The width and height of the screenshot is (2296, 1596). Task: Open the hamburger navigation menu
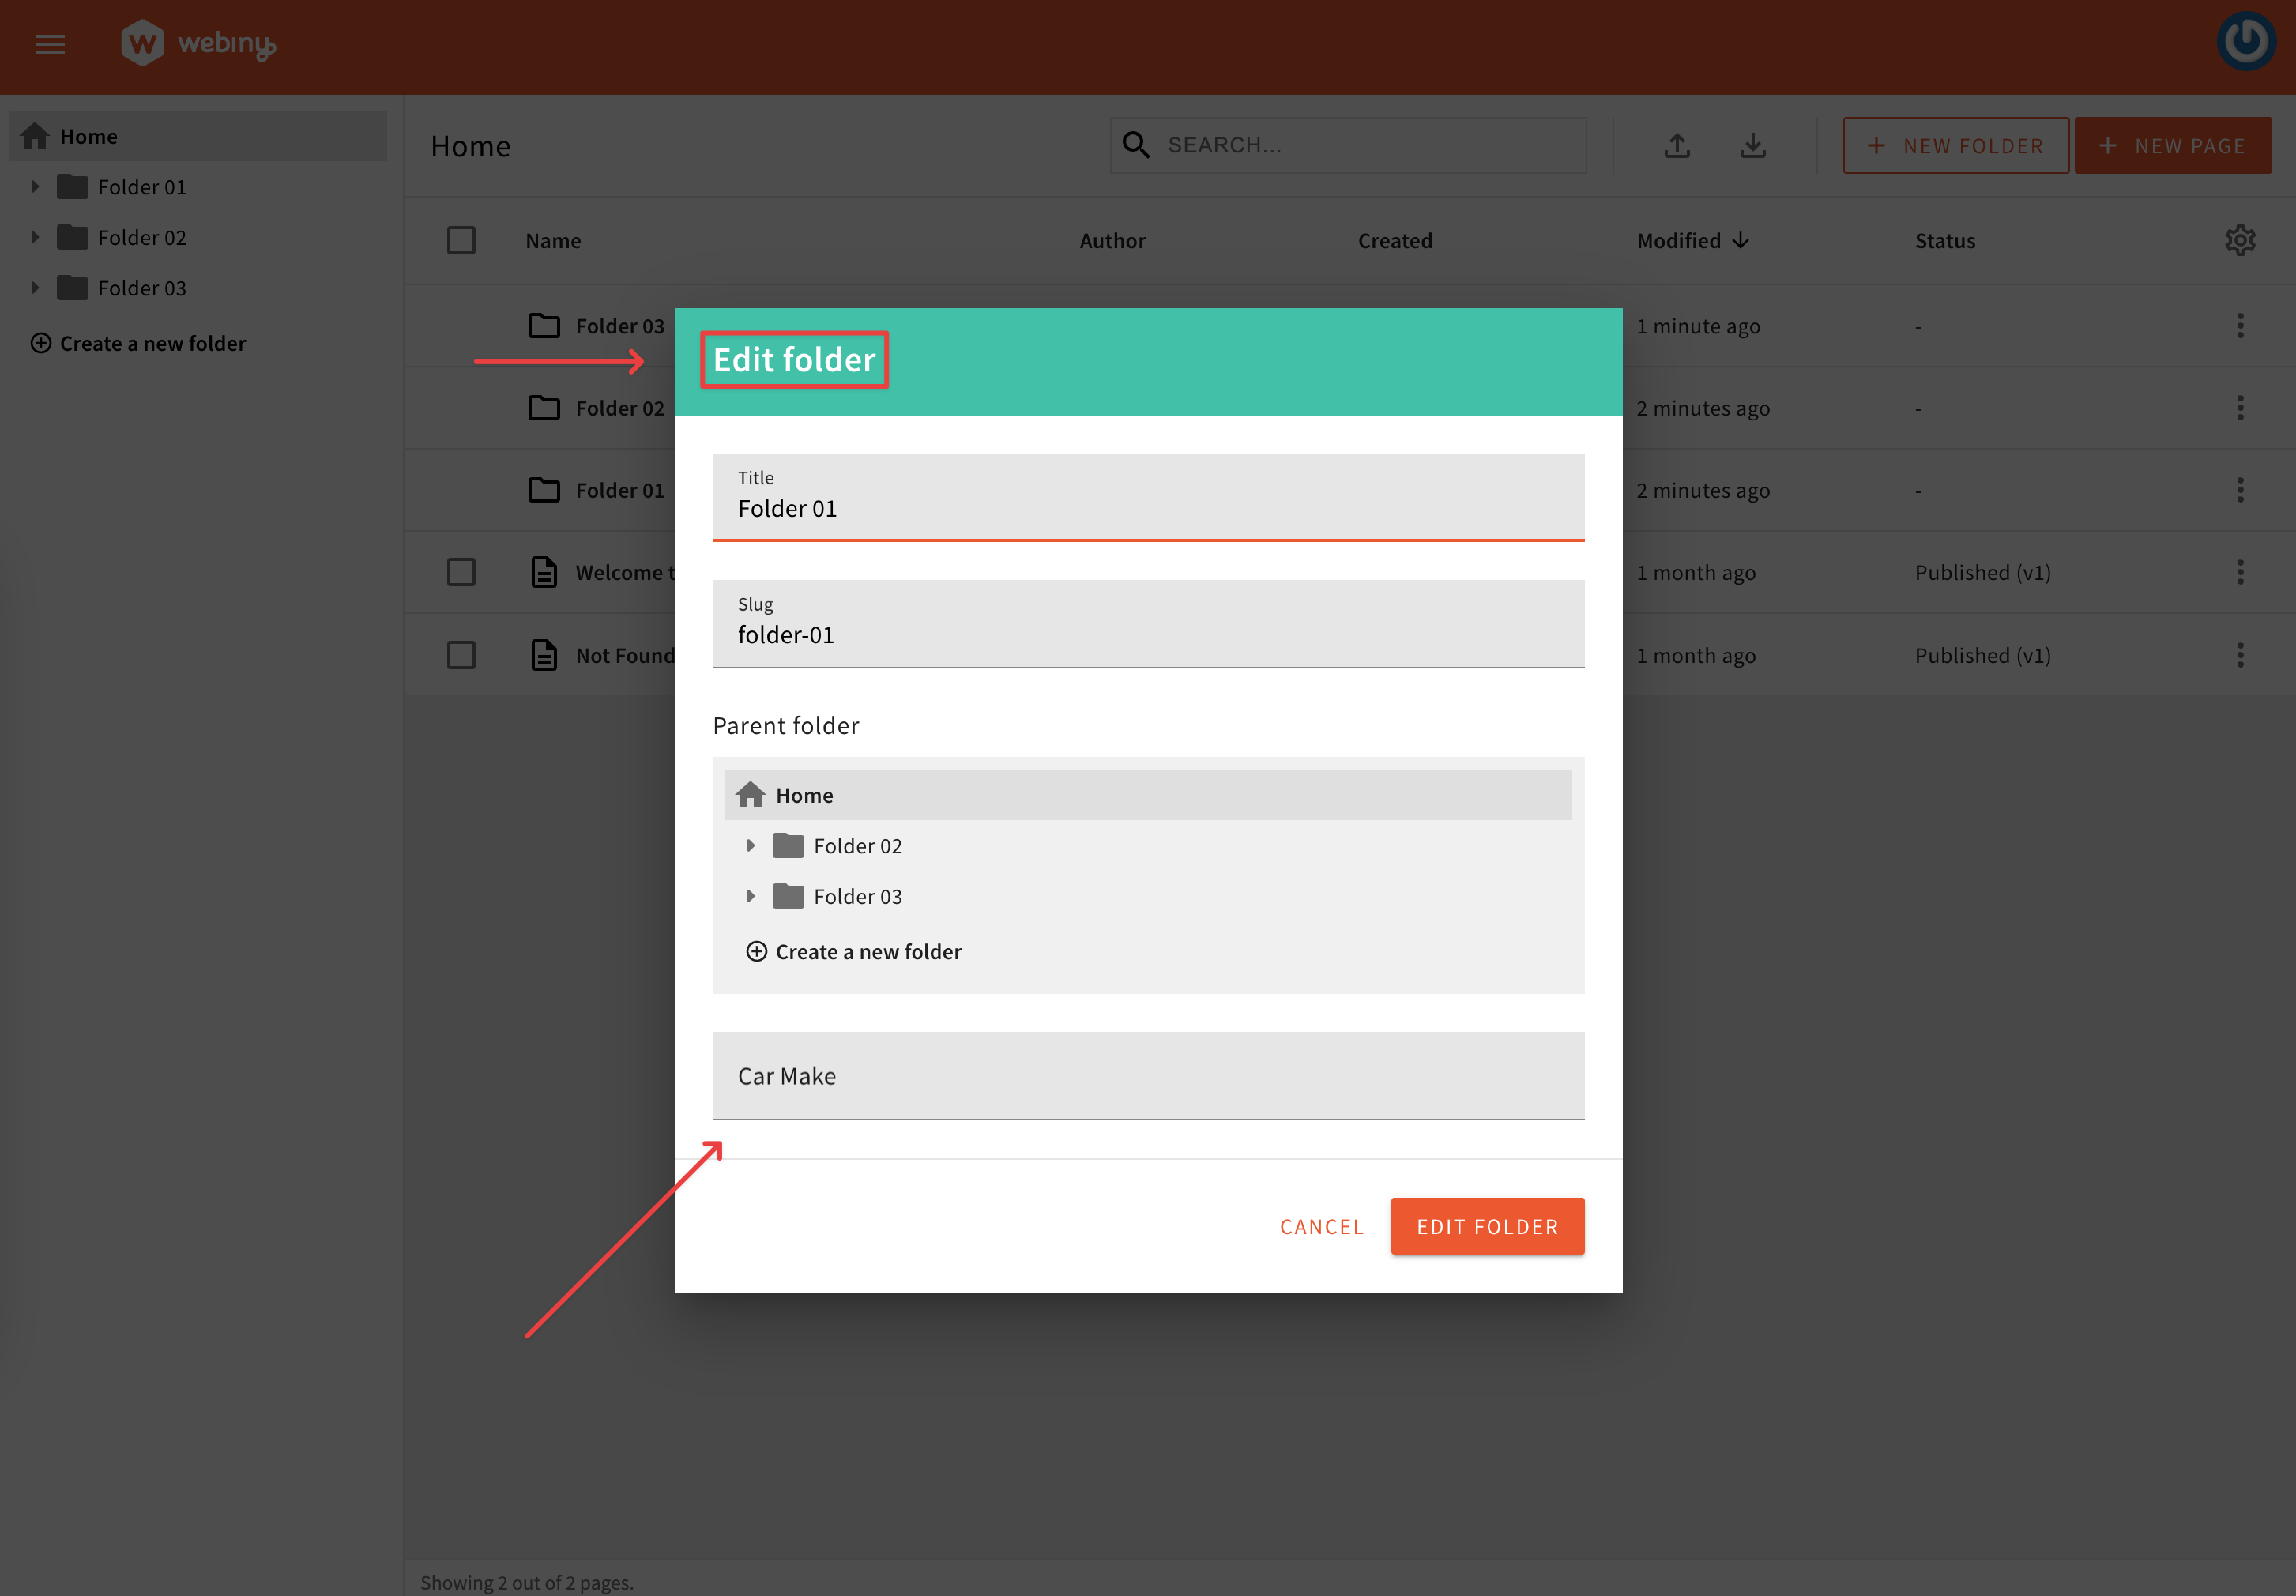(x=50, y=43)
